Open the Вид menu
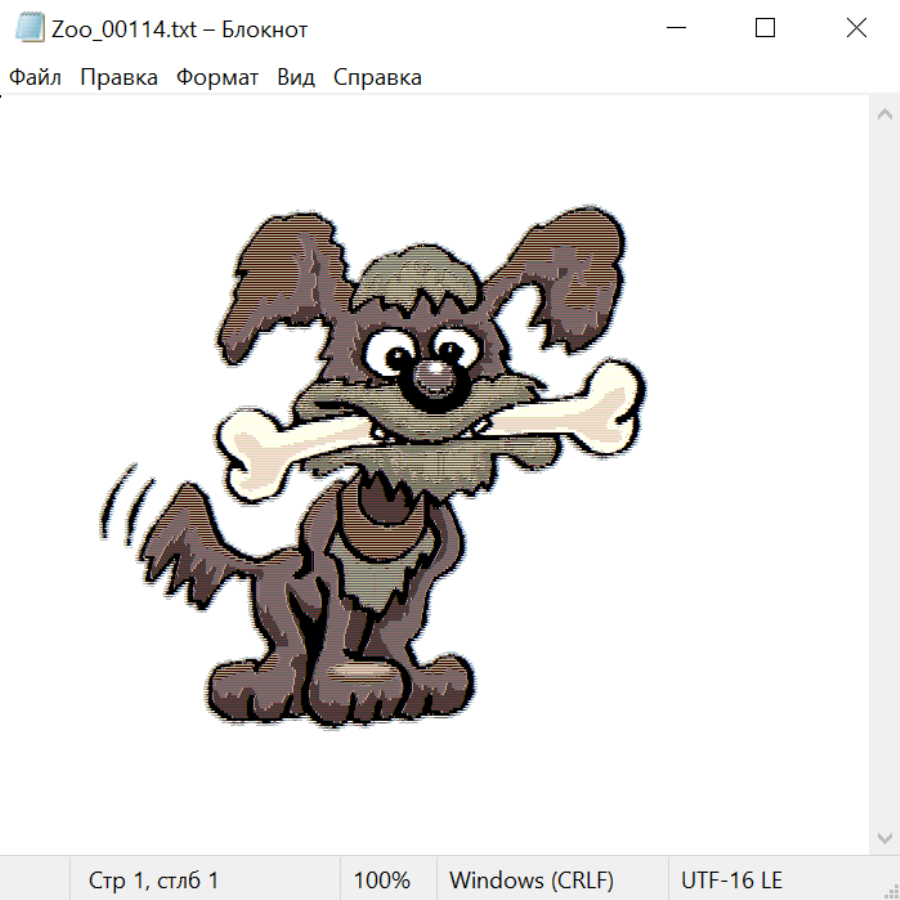 click(x=296, y=78)
